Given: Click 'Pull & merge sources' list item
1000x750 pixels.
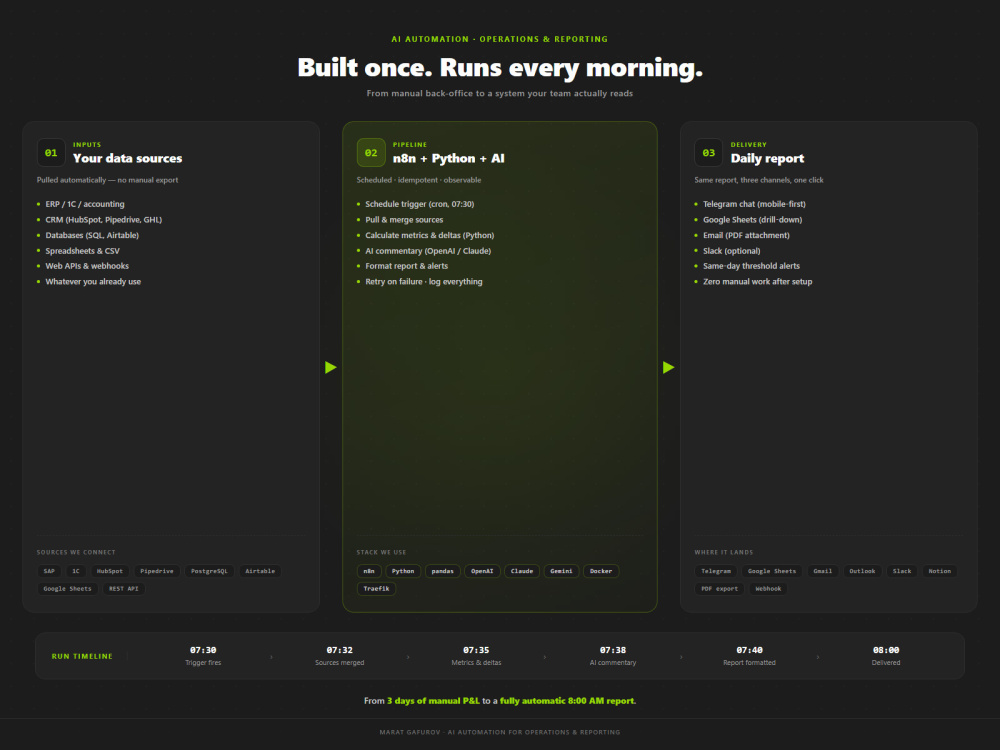Looking at the screenshot, I should pos(404,219).
